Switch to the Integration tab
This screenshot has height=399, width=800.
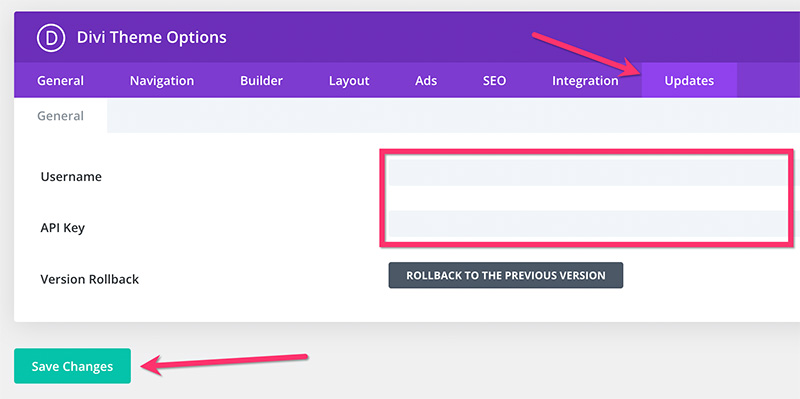point(585,81)
